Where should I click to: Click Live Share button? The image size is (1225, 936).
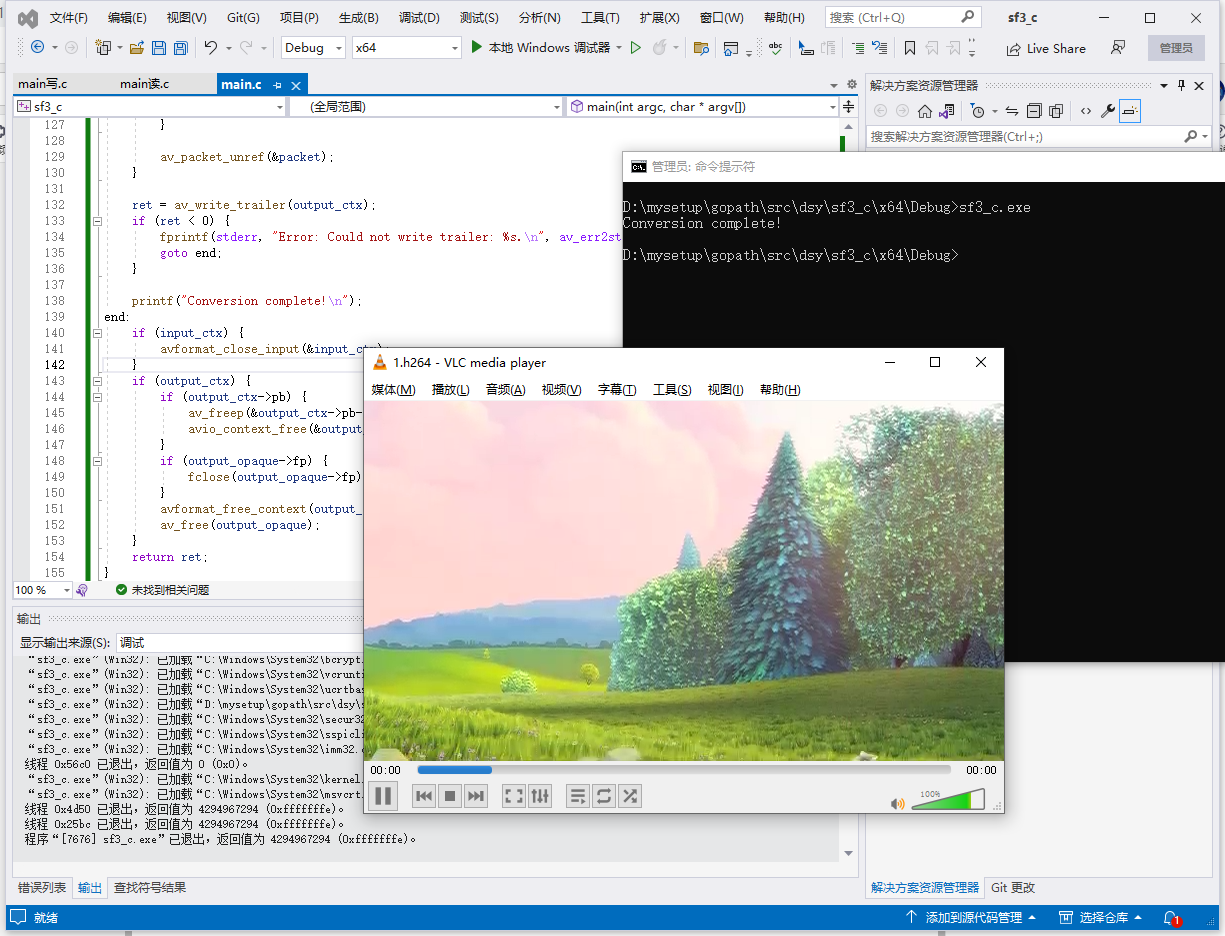pyautogui.click(x=1046, y=48)
